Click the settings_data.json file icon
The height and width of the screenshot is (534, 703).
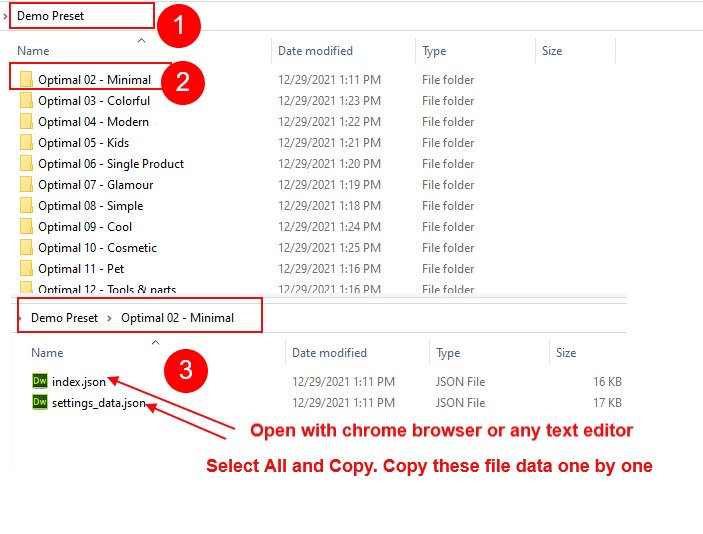pos(40,402)
